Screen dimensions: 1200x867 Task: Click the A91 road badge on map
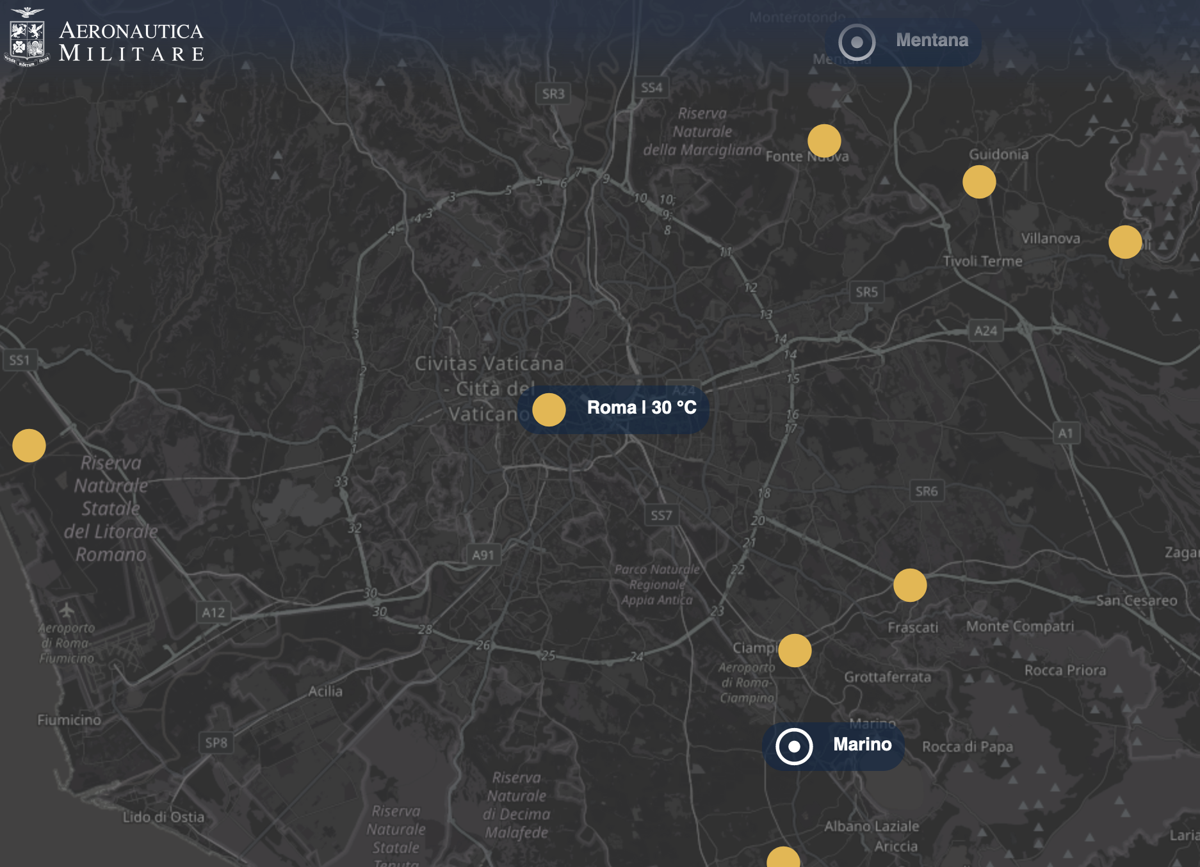coord(483,554)
